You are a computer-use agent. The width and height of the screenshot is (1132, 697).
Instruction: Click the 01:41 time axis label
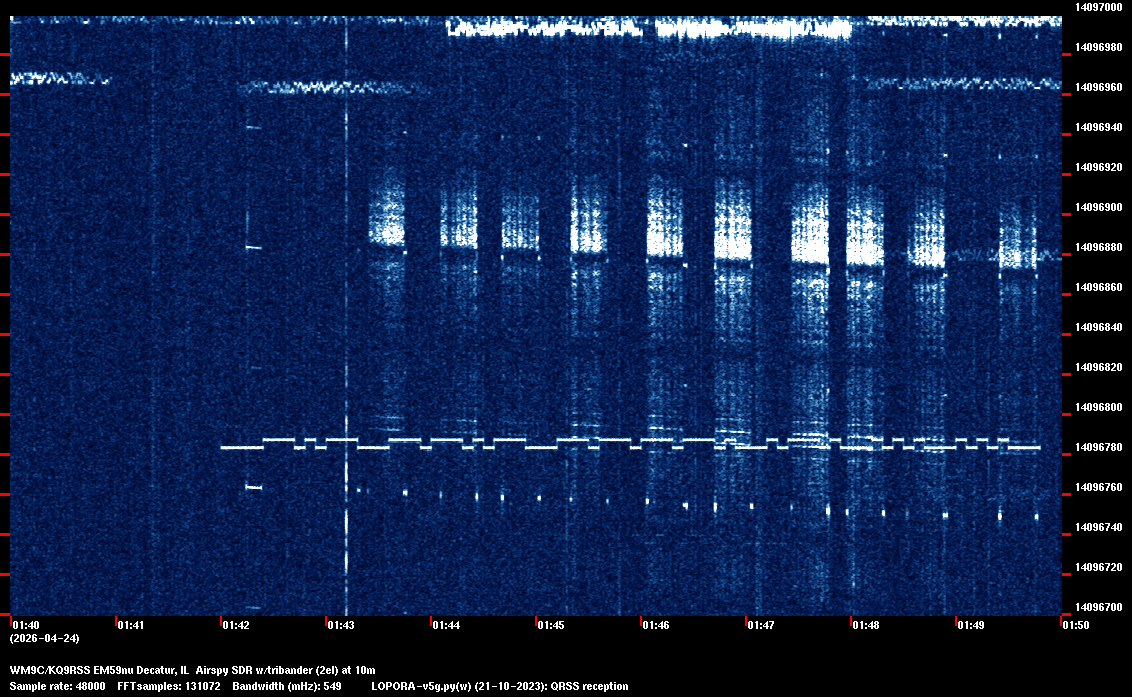pyautogui.click(x=131, y=625)
